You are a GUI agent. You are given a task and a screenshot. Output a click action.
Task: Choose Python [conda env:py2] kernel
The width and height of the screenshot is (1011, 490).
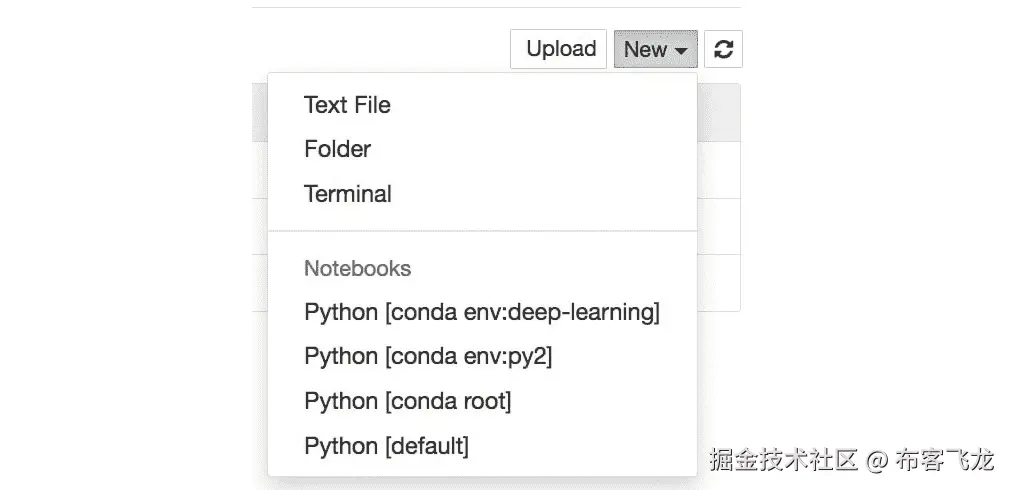pyautogui.click(x=427, y=356)
